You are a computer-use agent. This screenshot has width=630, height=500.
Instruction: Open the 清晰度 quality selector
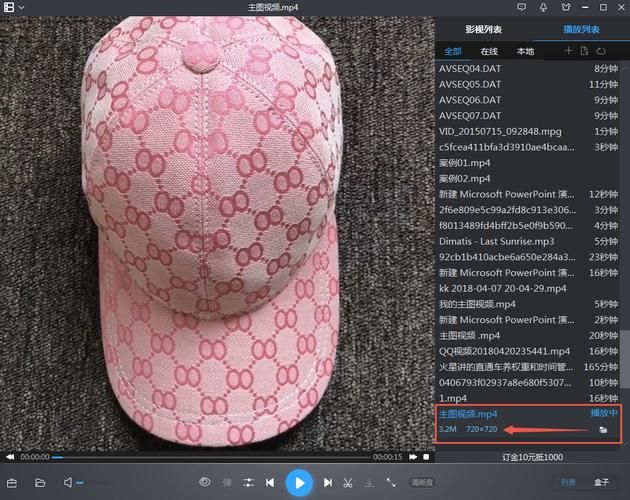(422, 482)
